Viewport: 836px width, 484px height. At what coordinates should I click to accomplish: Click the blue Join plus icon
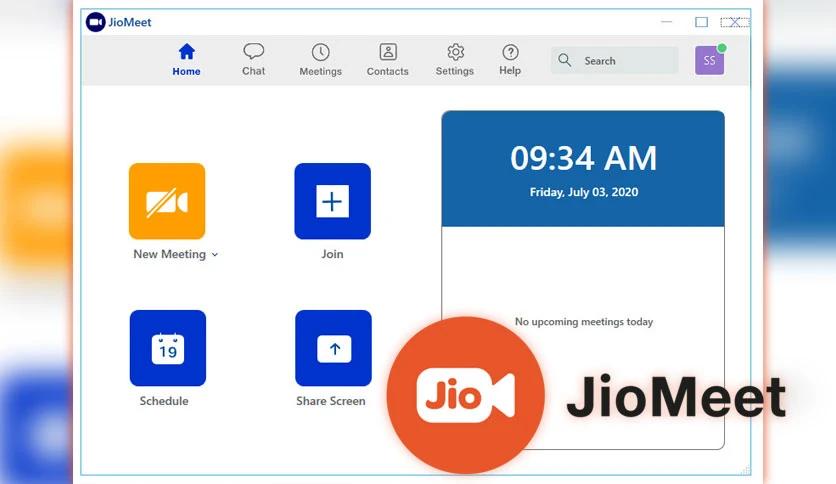[333, 201]
